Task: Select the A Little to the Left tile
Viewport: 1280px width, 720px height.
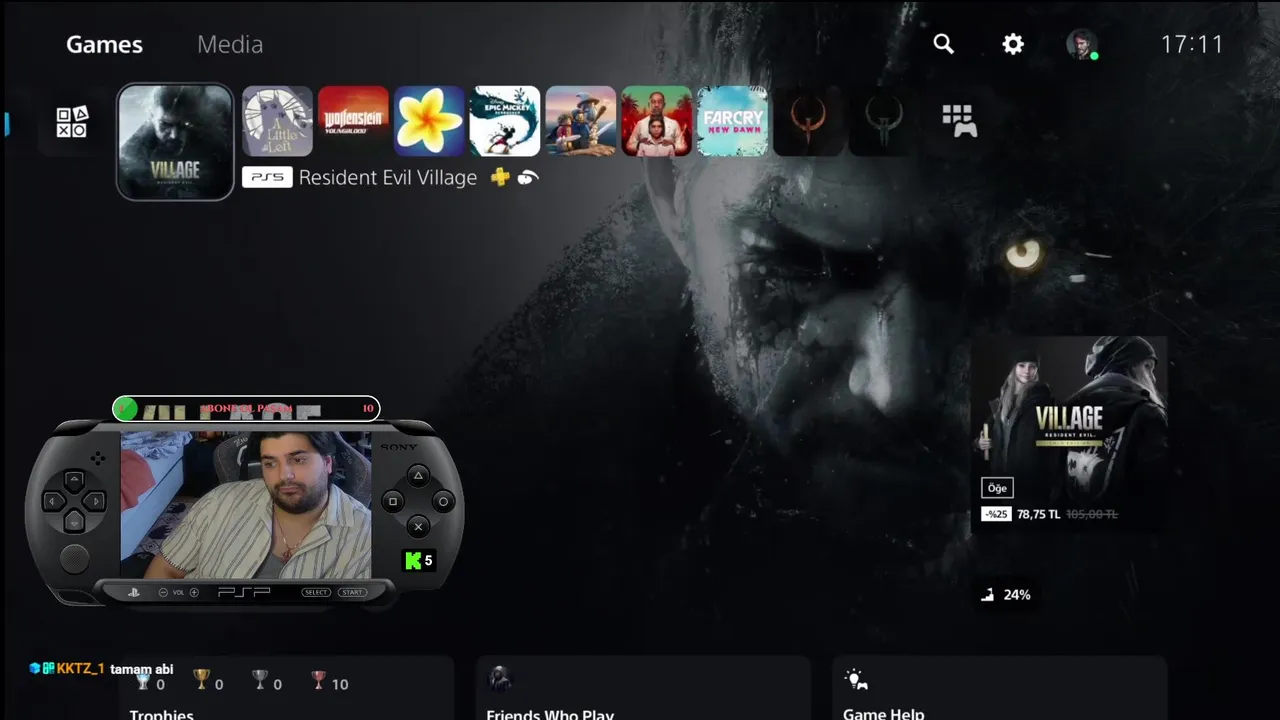Action: pos(277,121)
